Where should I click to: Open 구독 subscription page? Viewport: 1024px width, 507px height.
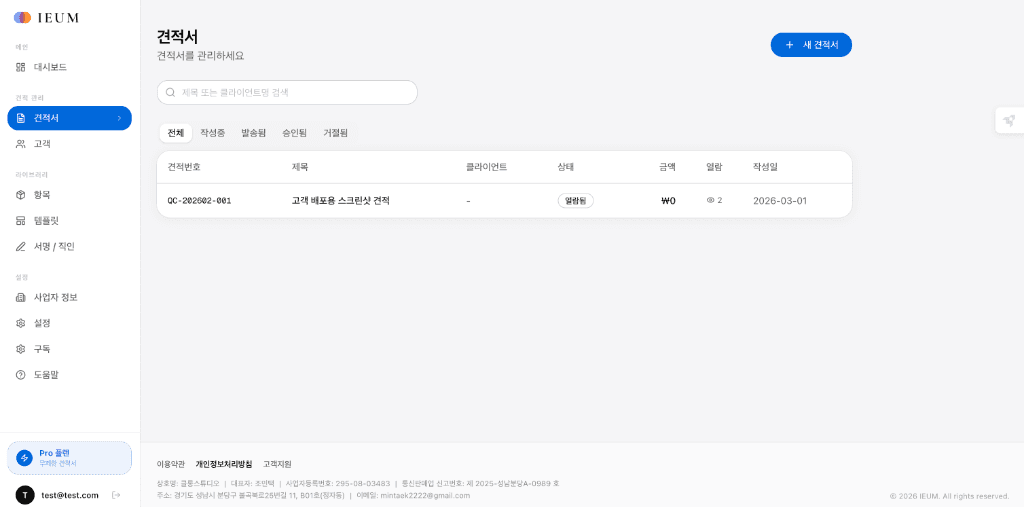69,349
